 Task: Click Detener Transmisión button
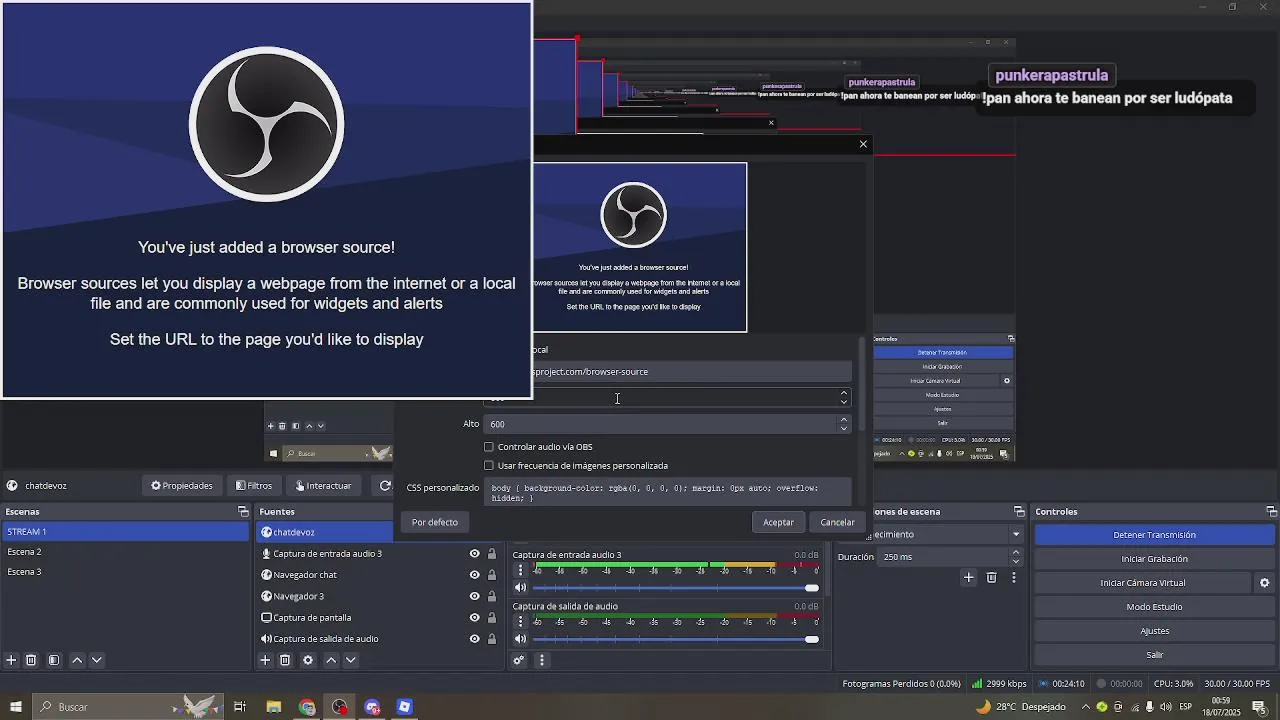point(1154,535)
